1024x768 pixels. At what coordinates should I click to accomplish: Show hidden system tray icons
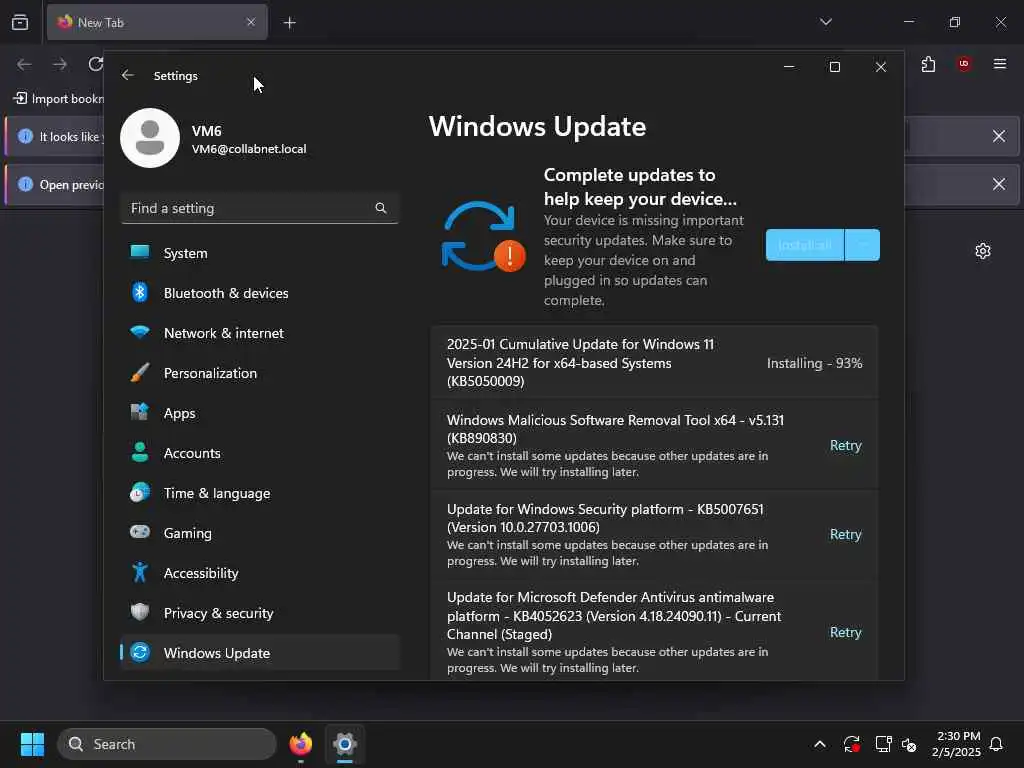(x=820, y=744)
